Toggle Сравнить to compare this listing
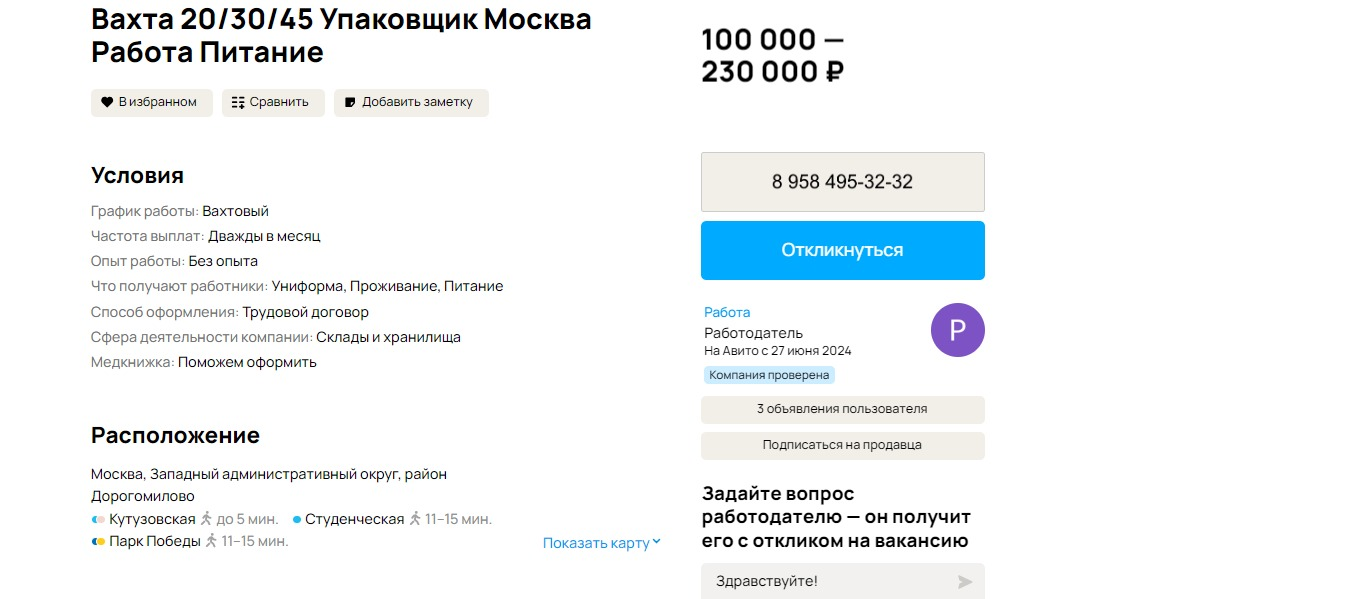 click(273, 102)
